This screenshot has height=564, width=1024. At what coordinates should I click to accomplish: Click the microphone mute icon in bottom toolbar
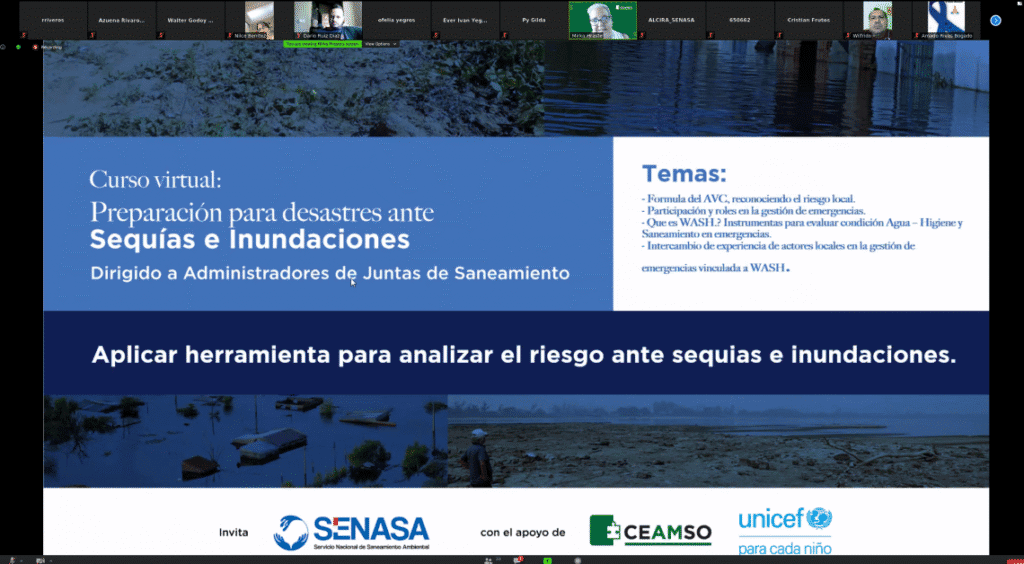tap(13, 559)
